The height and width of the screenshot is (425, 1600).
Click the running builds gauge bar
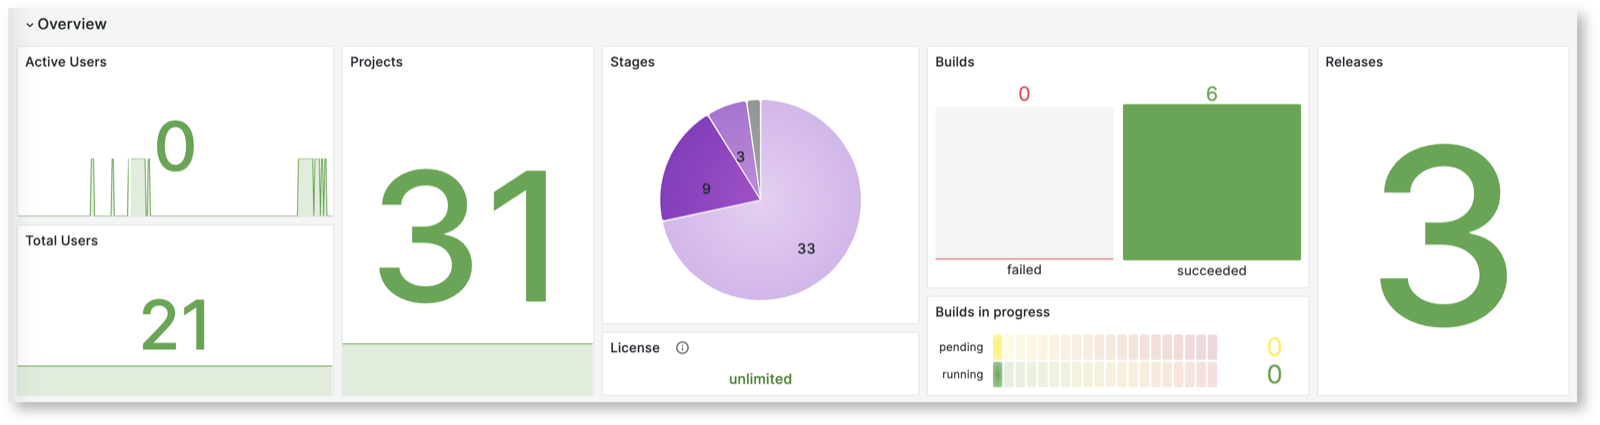1105,375
